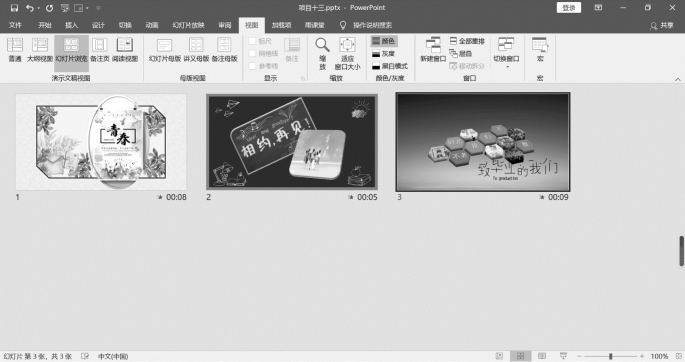The image size is (685, 362).
Task: Click the Sign in (登录) button
Action: point(569,7)
